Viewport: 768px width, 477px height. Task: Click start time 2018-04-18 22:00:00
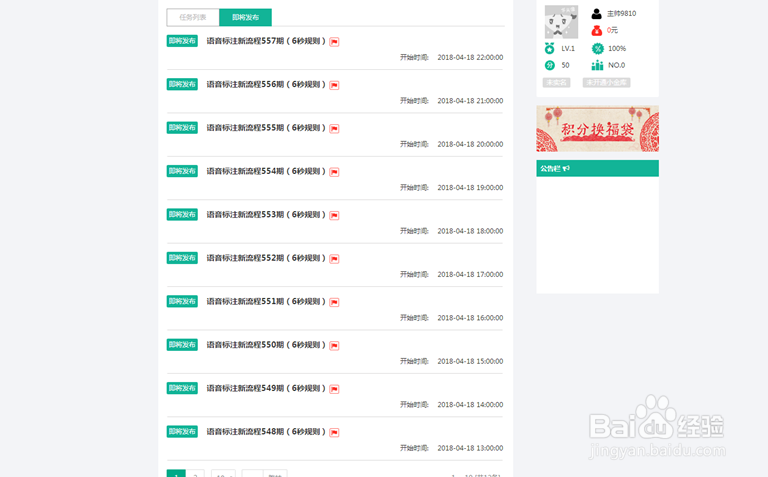(x=470, y=57)
